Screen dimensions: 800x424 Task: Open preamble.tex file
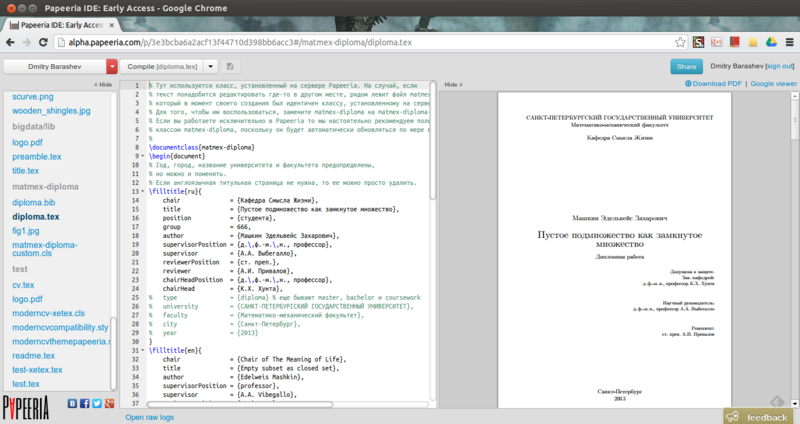[37, 157]
